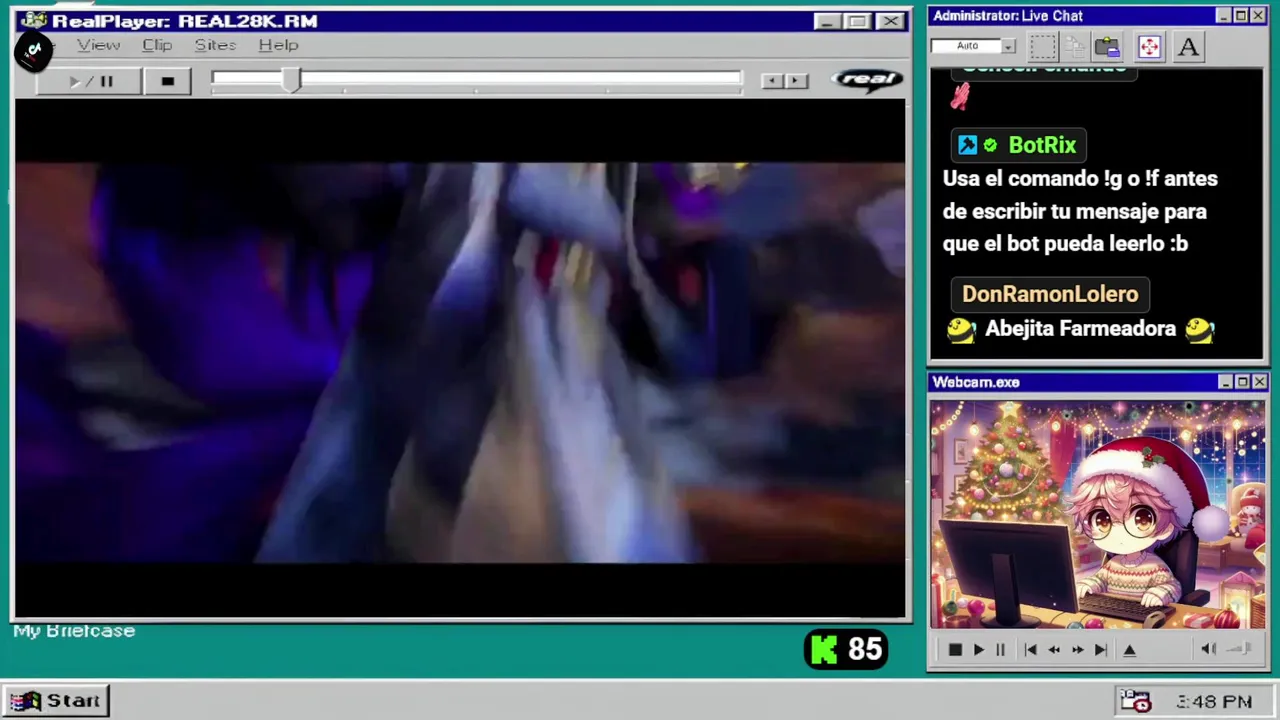Skip to previous track in Webcam.exe
This screenshot has height=720, width=1280.
click(x=1030, y=650)
